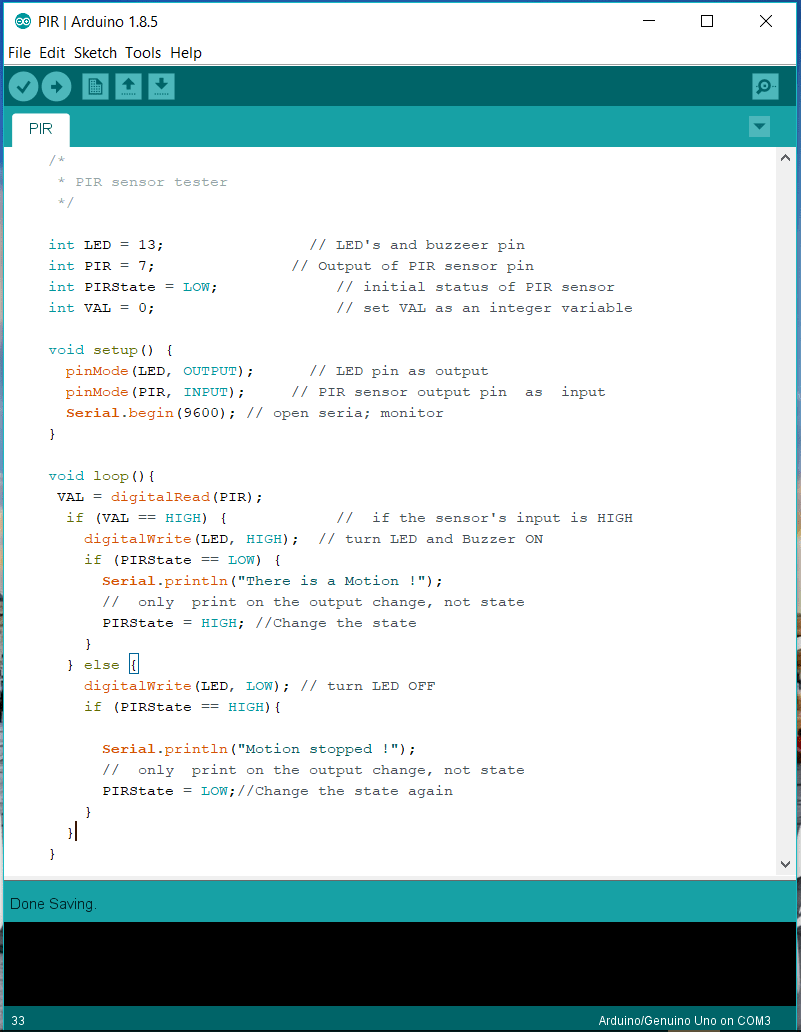Click line number 33 in status bar
This screenshot has width=801, height=1032.
coord(18,1021)
